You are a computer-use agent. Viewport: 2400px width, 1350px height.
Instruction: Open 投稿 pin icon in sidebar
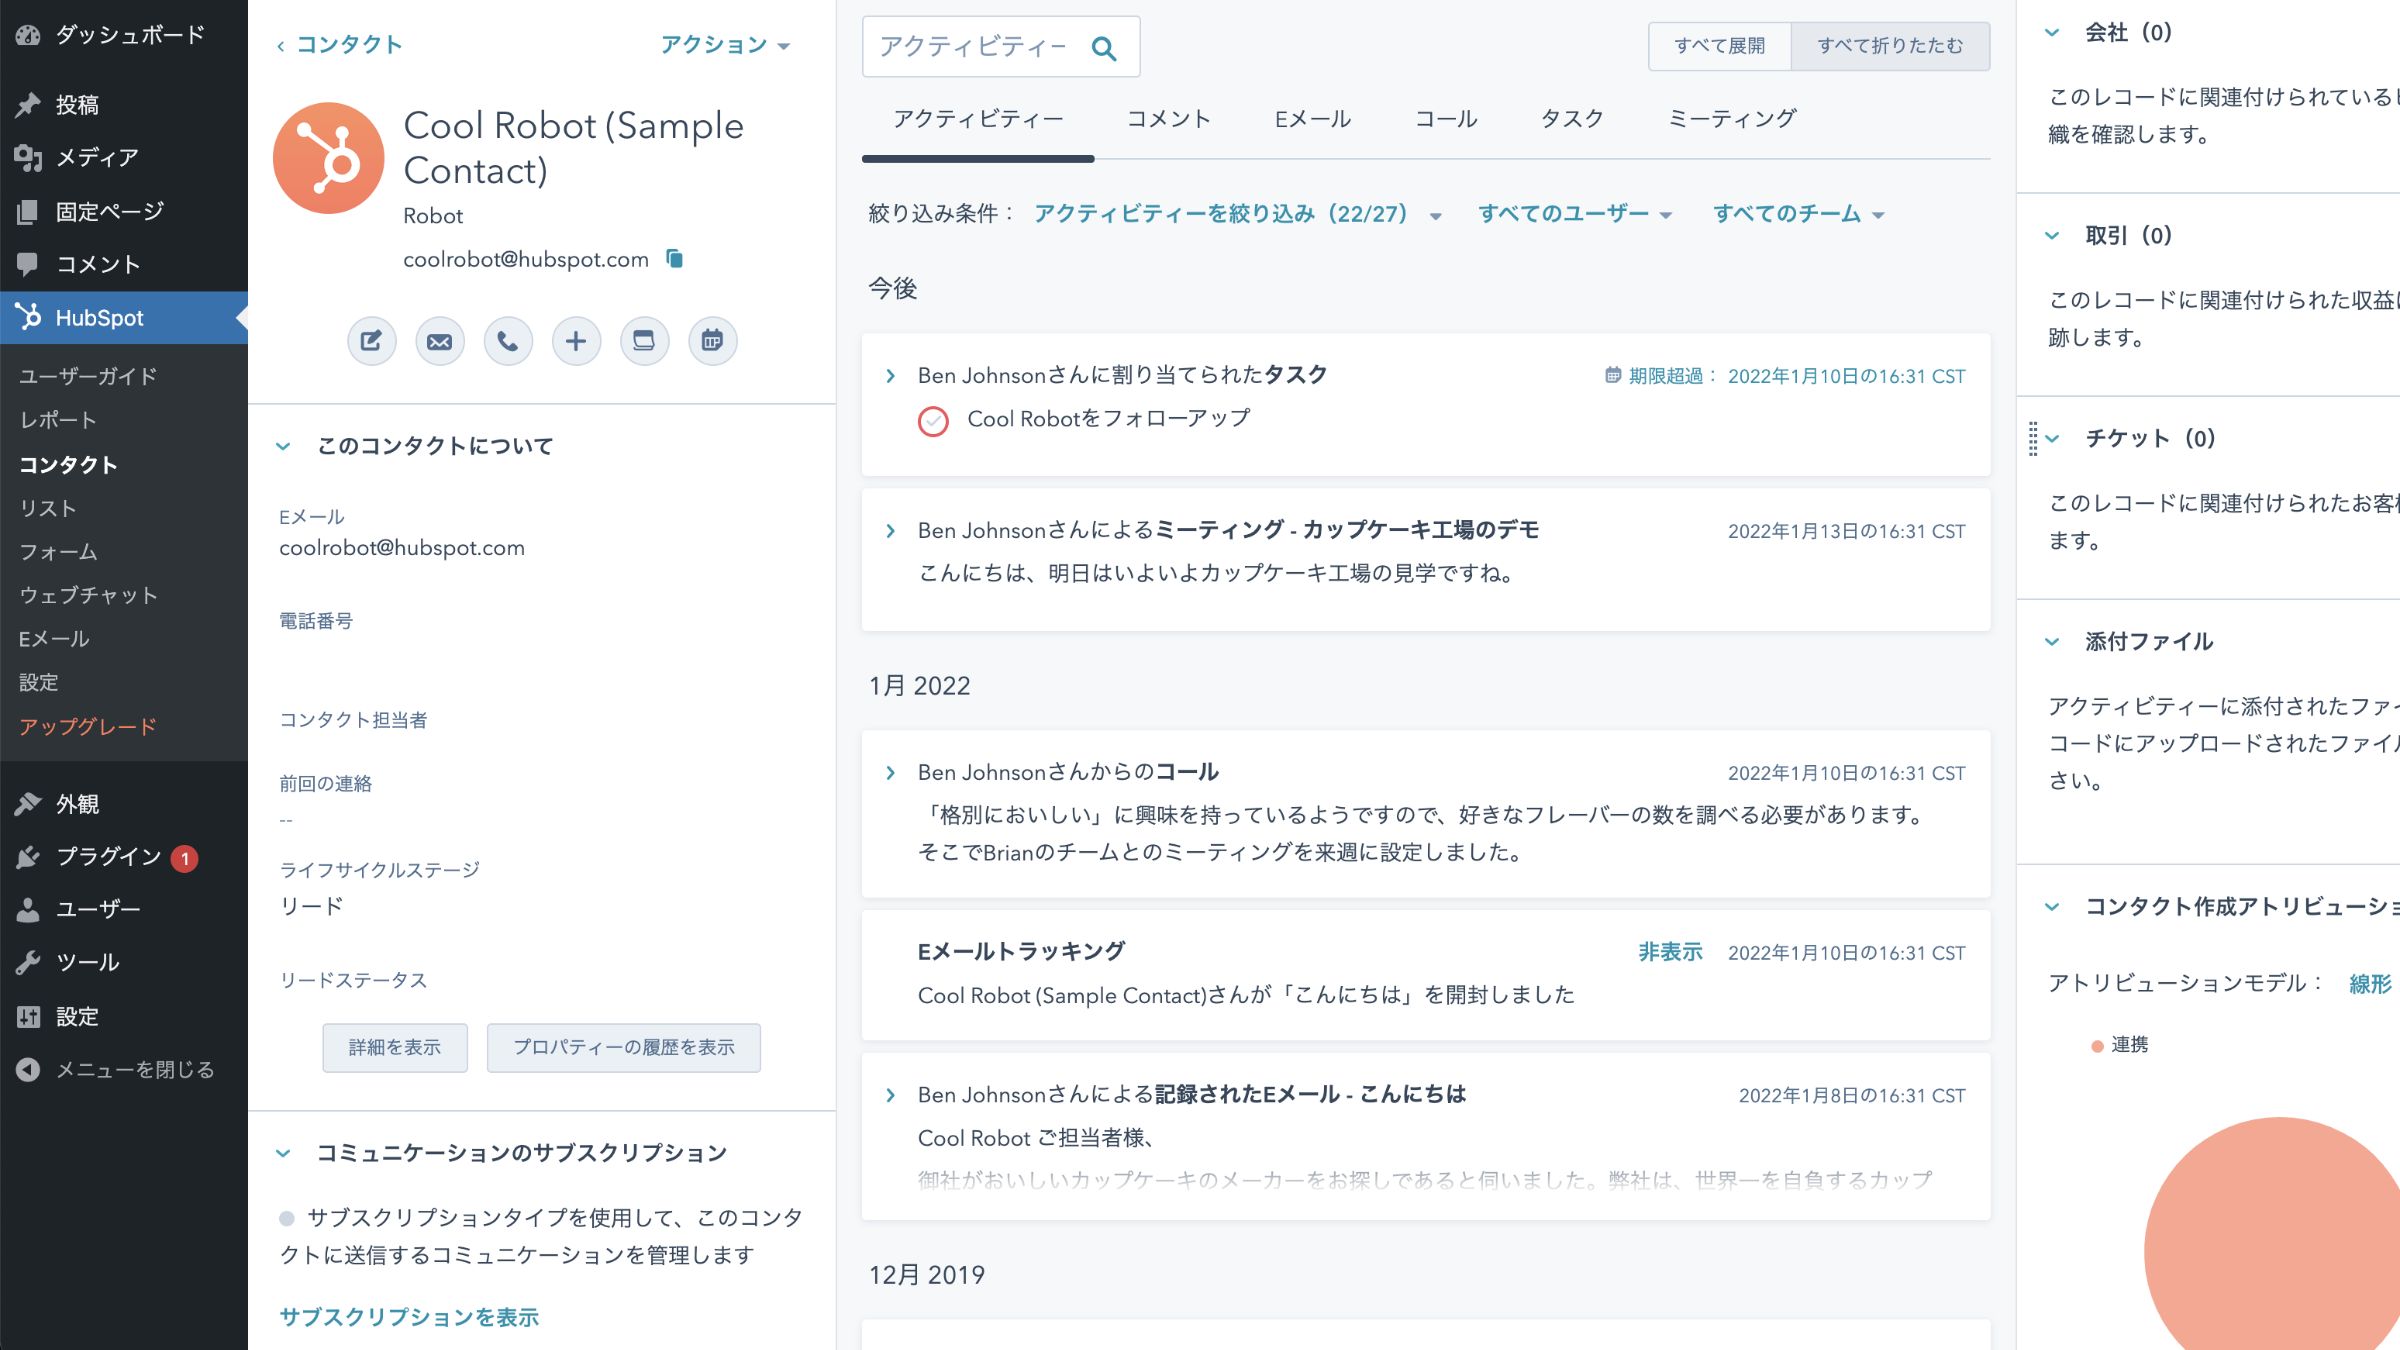point(124,105)
